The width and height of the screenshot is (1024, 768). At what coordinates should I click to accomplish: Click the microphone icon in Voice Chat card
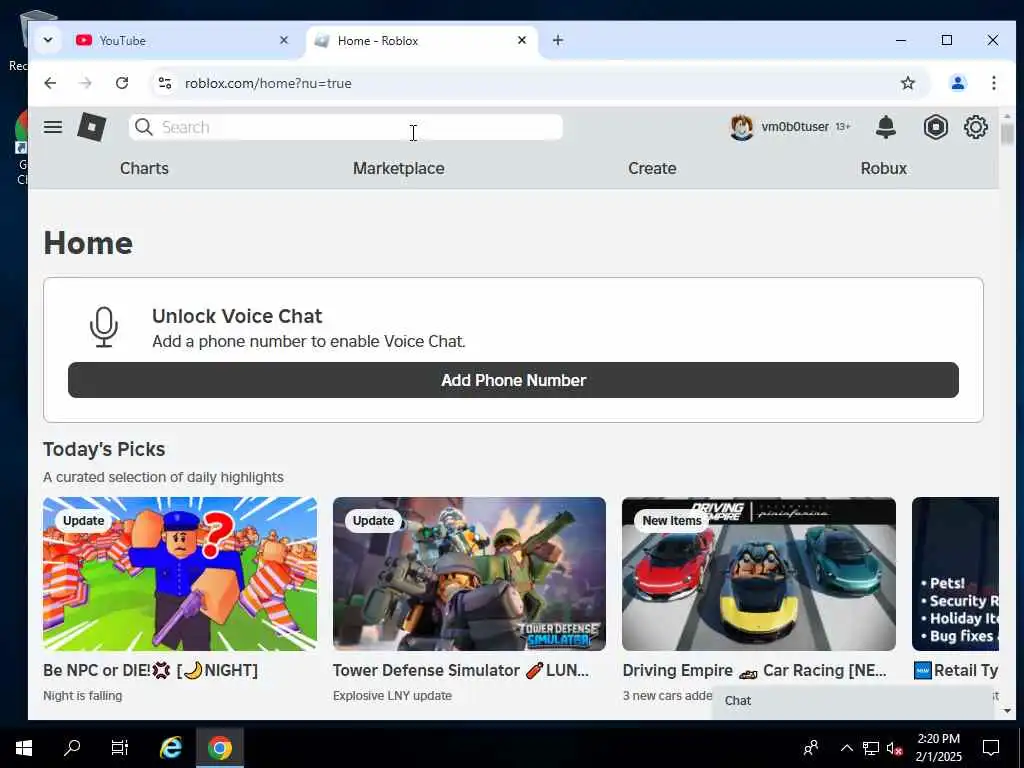pos(104,327)
